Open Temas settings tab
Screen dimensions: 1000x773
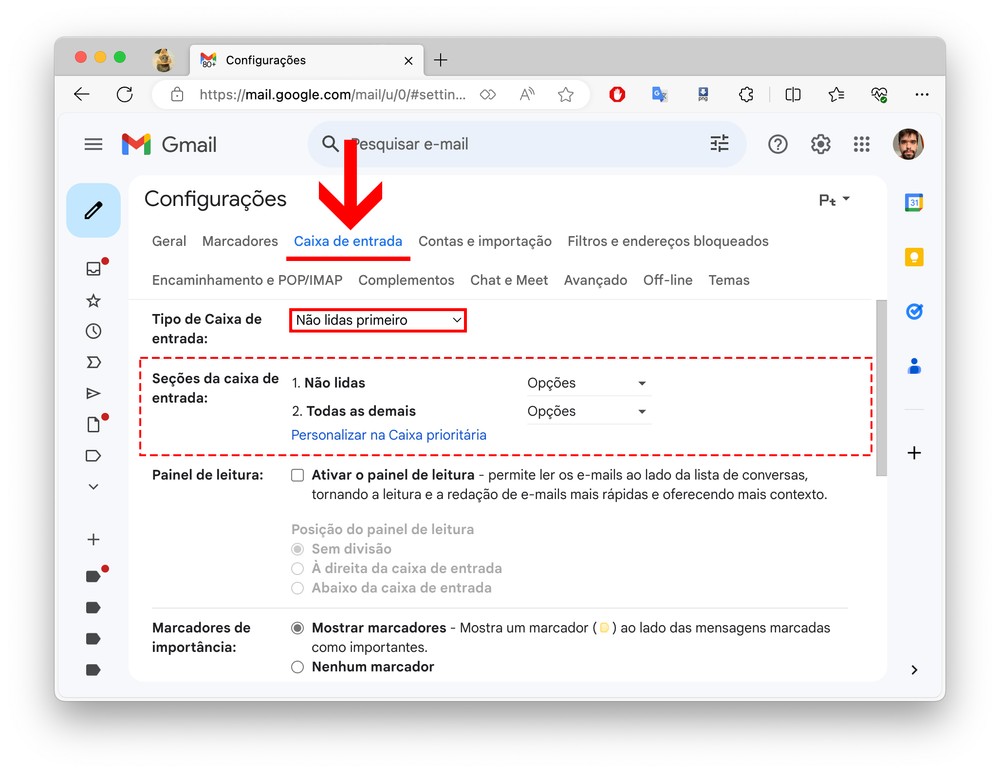pos(729,280)
